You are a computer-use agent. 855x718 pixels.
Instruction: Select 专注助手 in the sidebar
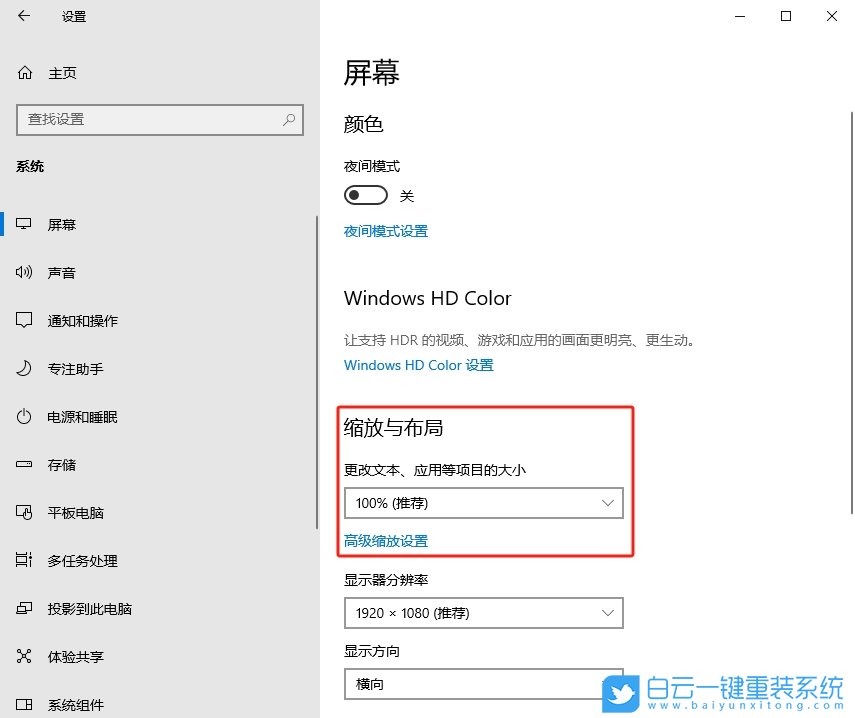23,368
